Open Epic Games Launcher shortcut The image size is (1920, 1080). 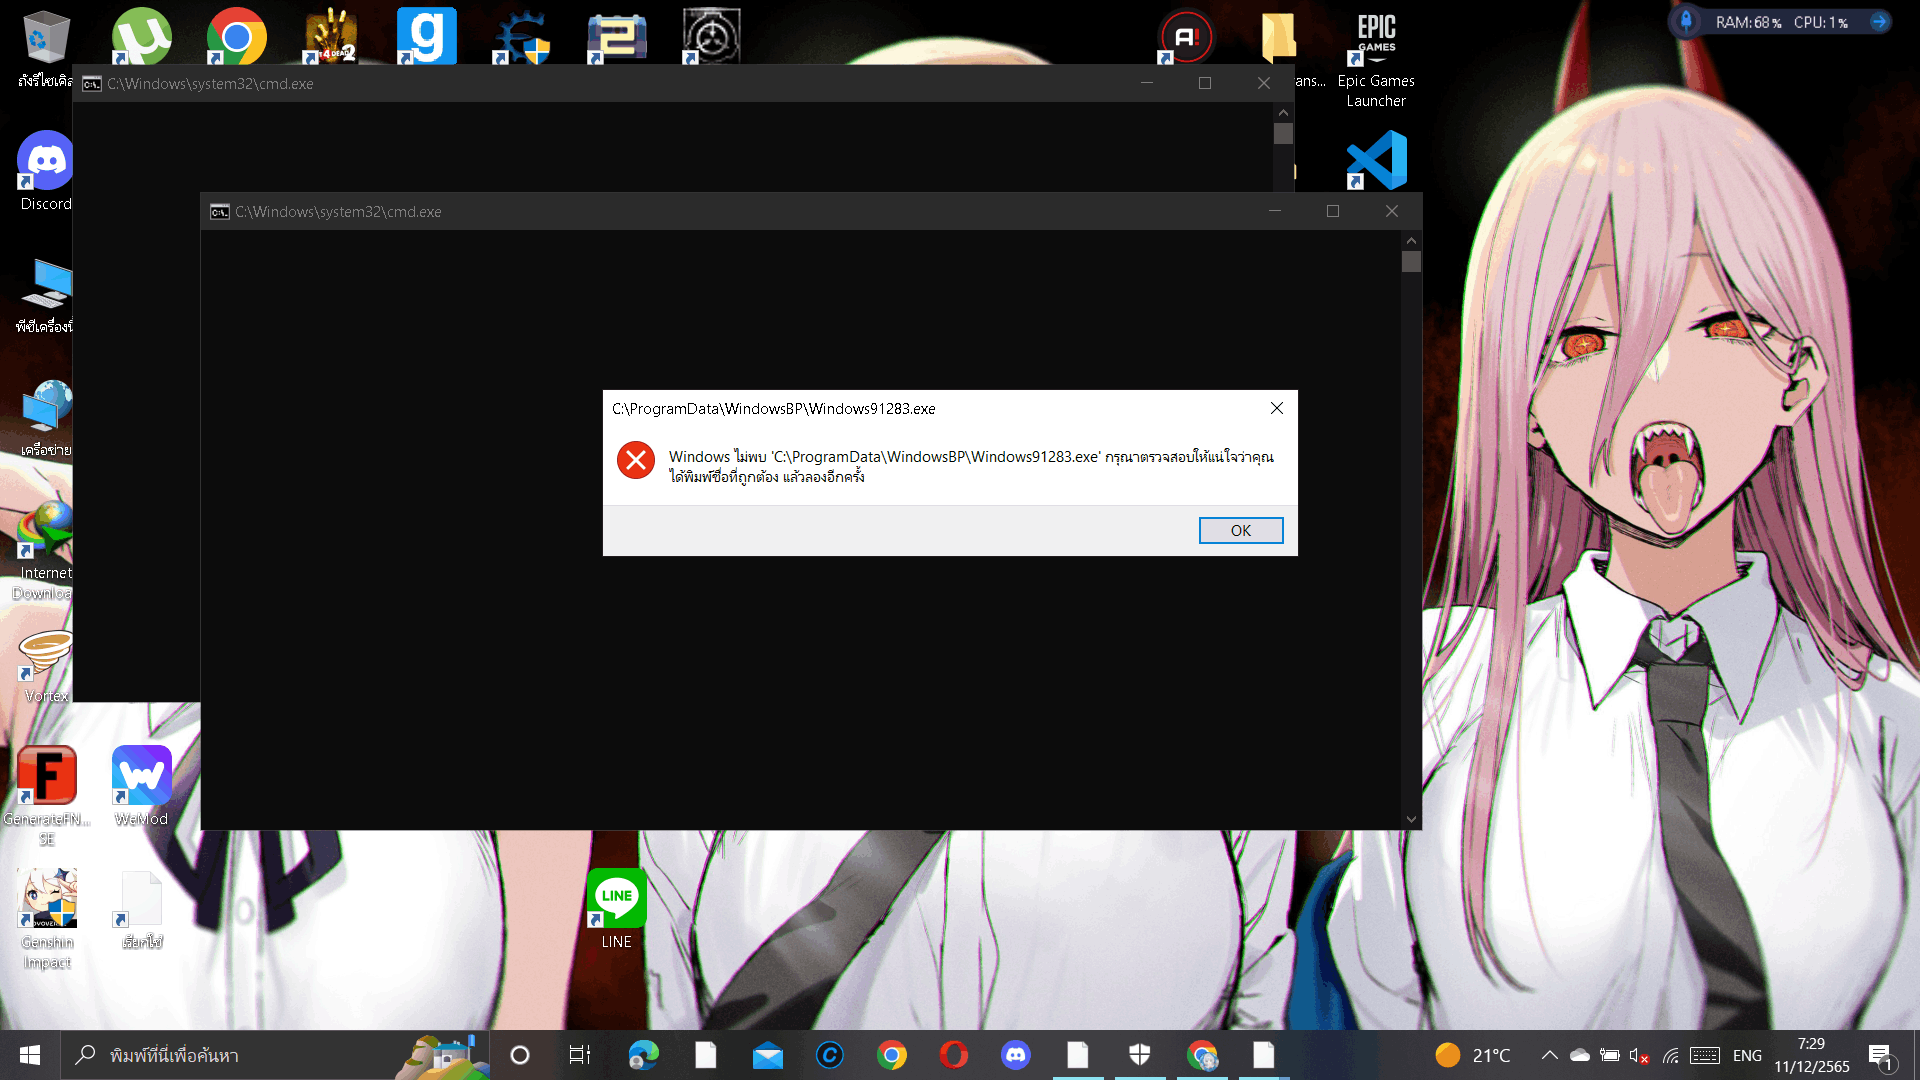click(x=1376, y=40)
